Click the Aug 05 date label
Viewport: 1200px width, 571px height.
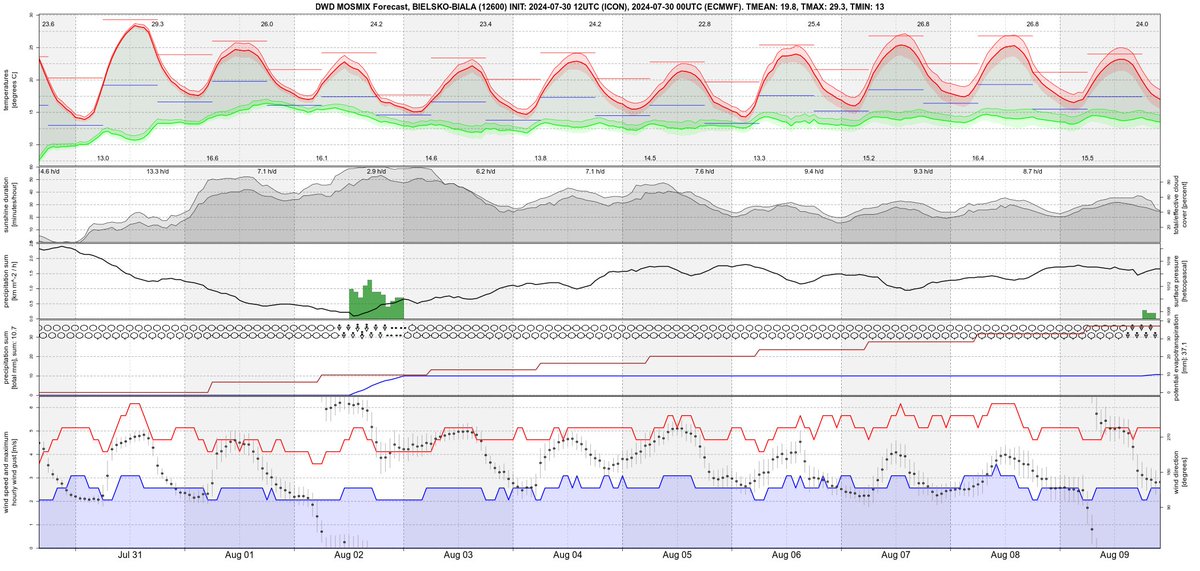pos(678,555)
